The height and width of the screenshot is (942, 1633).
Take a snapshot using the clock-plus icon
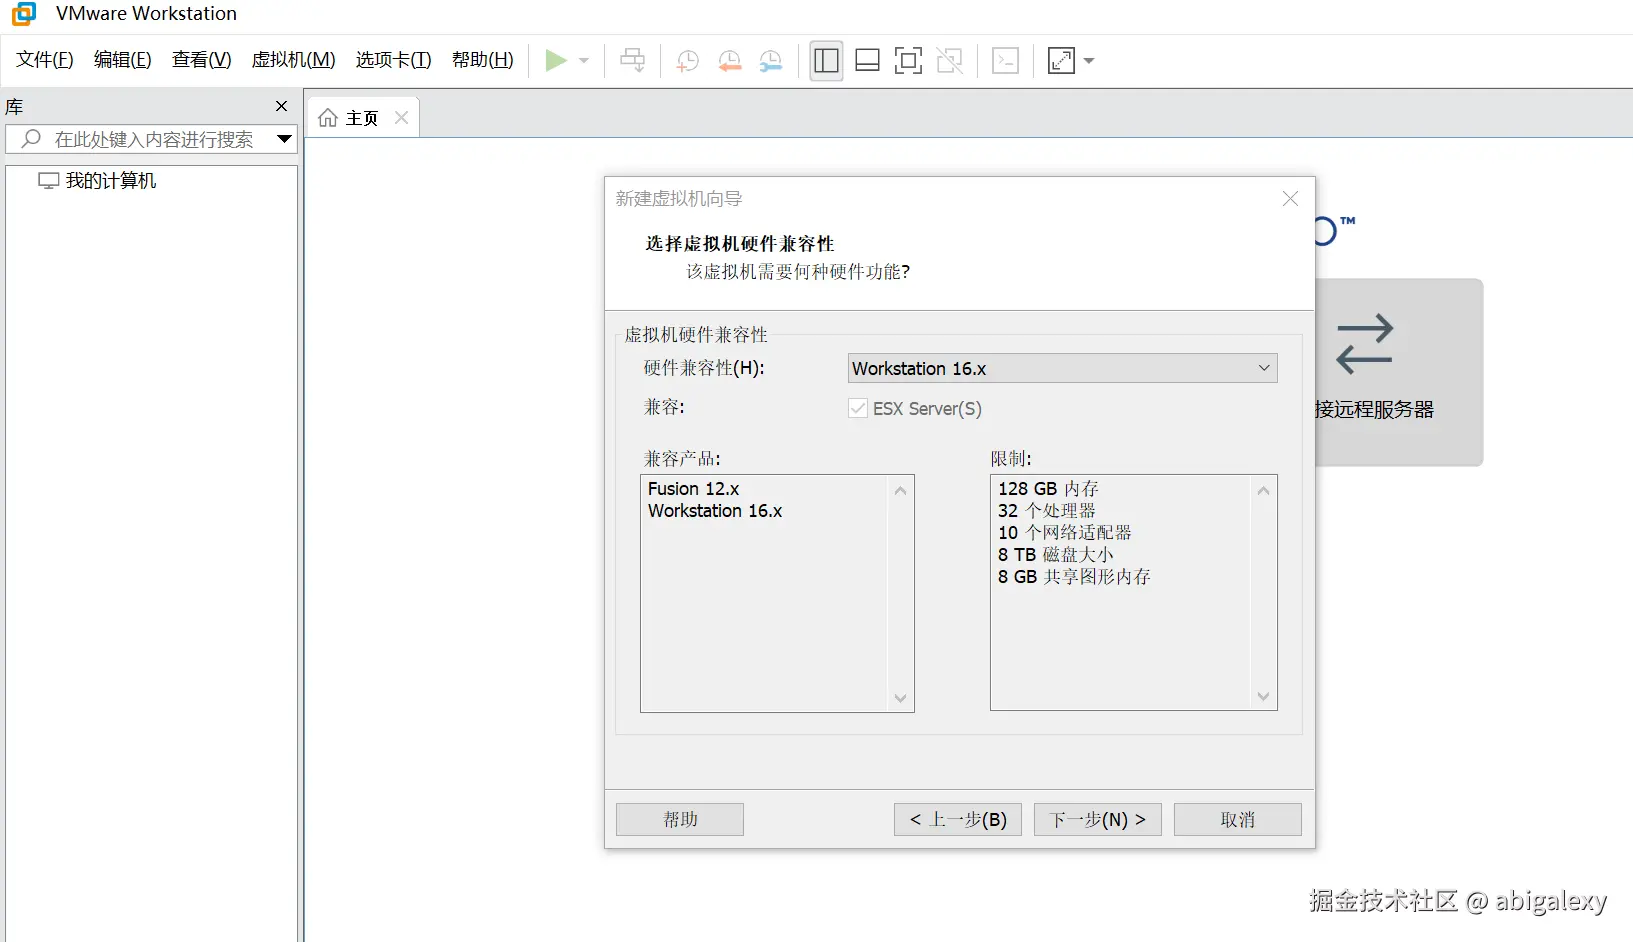(x=687, y=60)
